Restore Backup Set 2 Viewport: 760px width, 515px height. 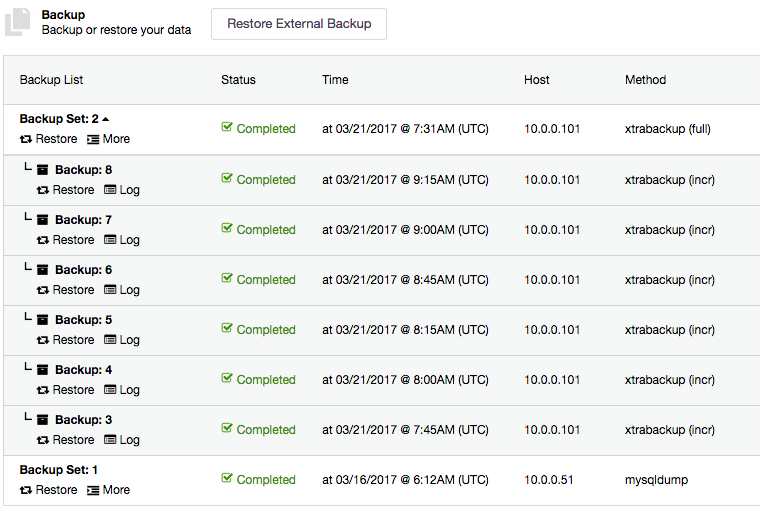(x=48, y=139)
